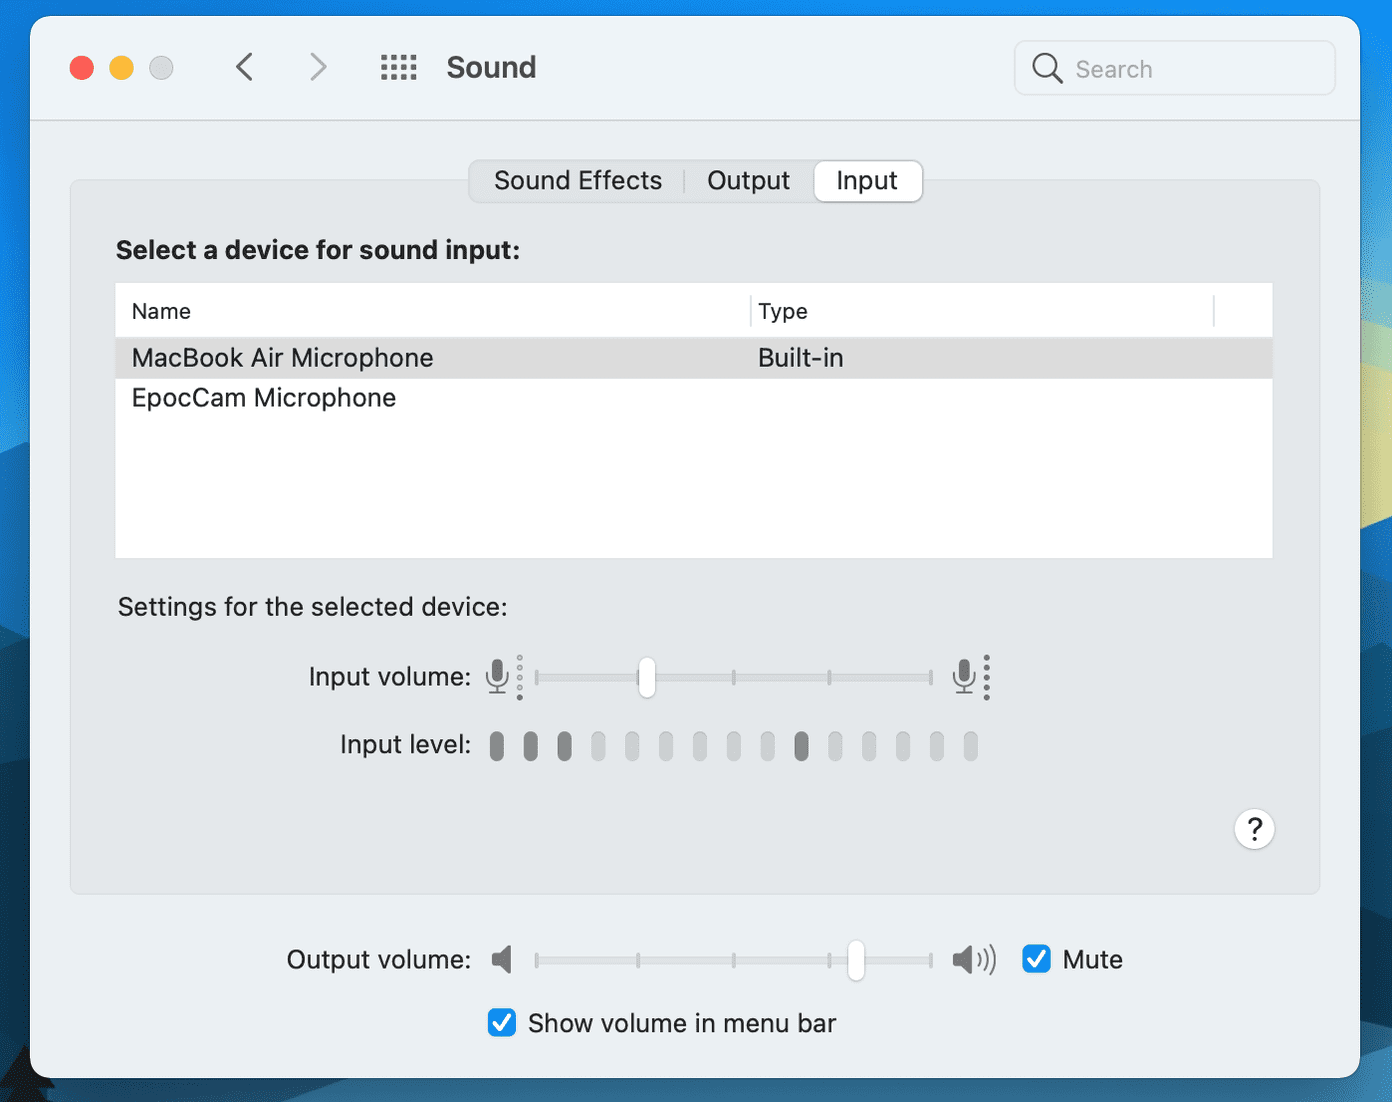Sort devices by the Name column header
The height and width of the screenshot is (1102, 1392).
432,311
